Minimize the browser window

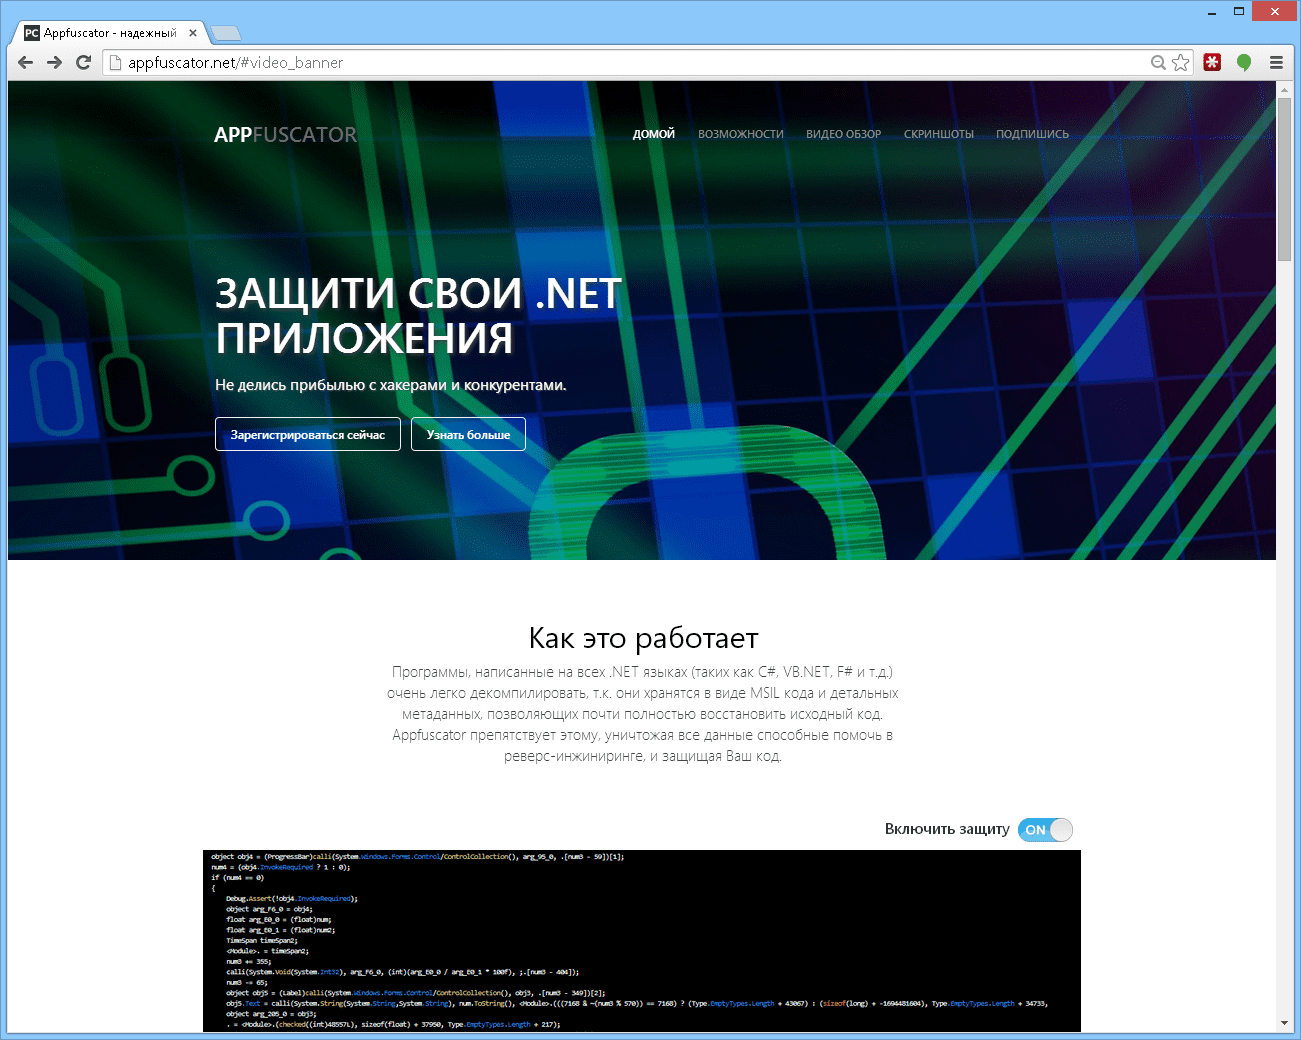click(x=1212, y=12)
